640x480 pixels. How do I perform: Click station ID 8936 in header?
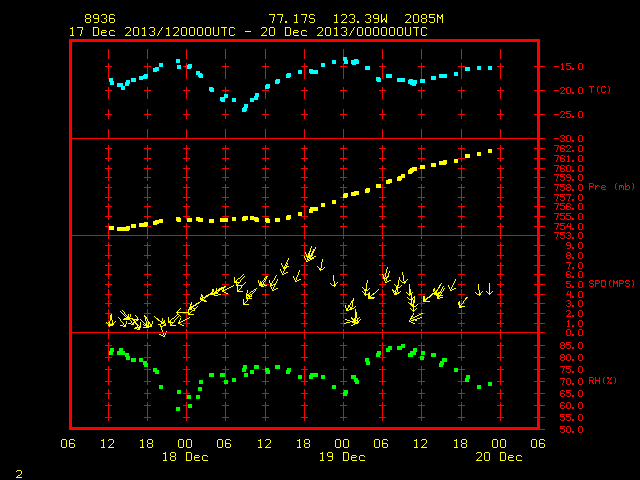100,19
